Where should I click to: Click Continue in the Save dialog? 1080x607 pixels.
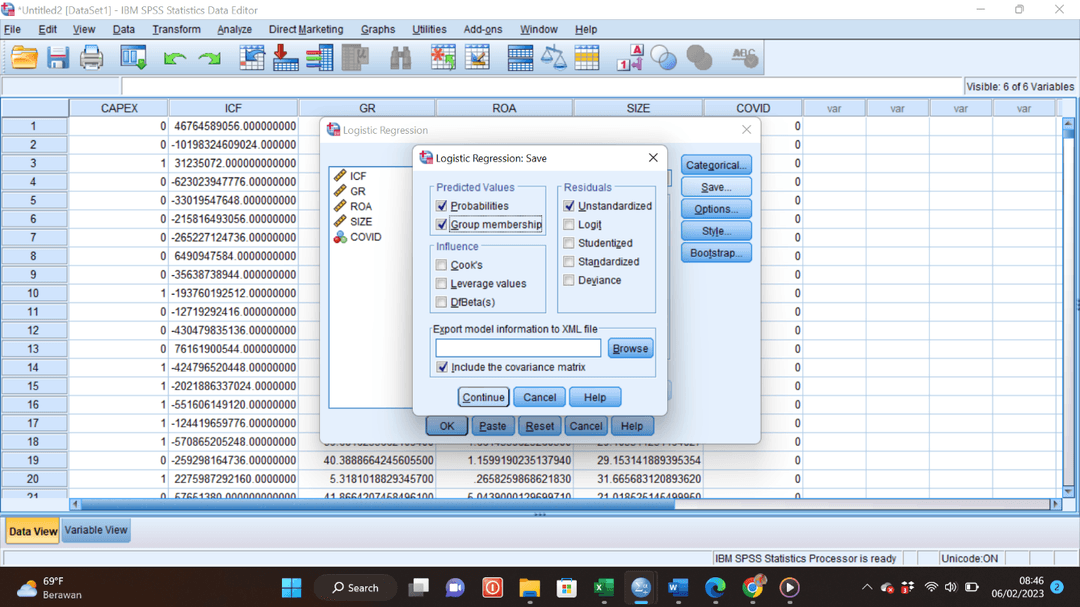point(484,398)
